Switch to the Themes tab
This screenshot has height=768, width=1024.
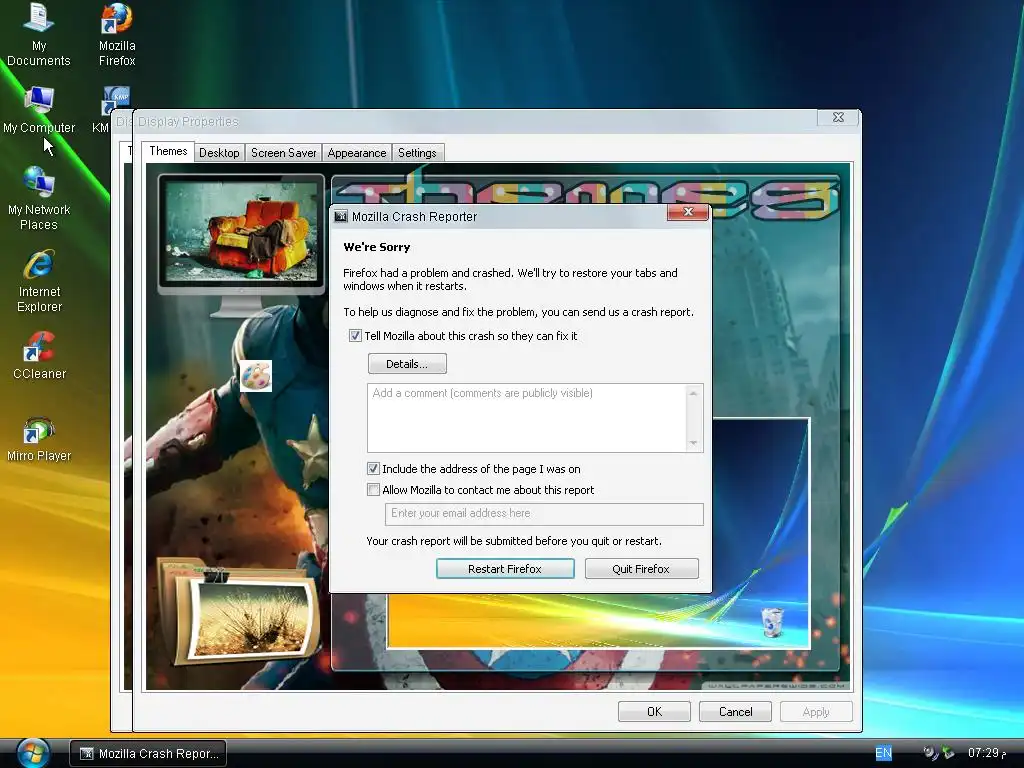168,152
